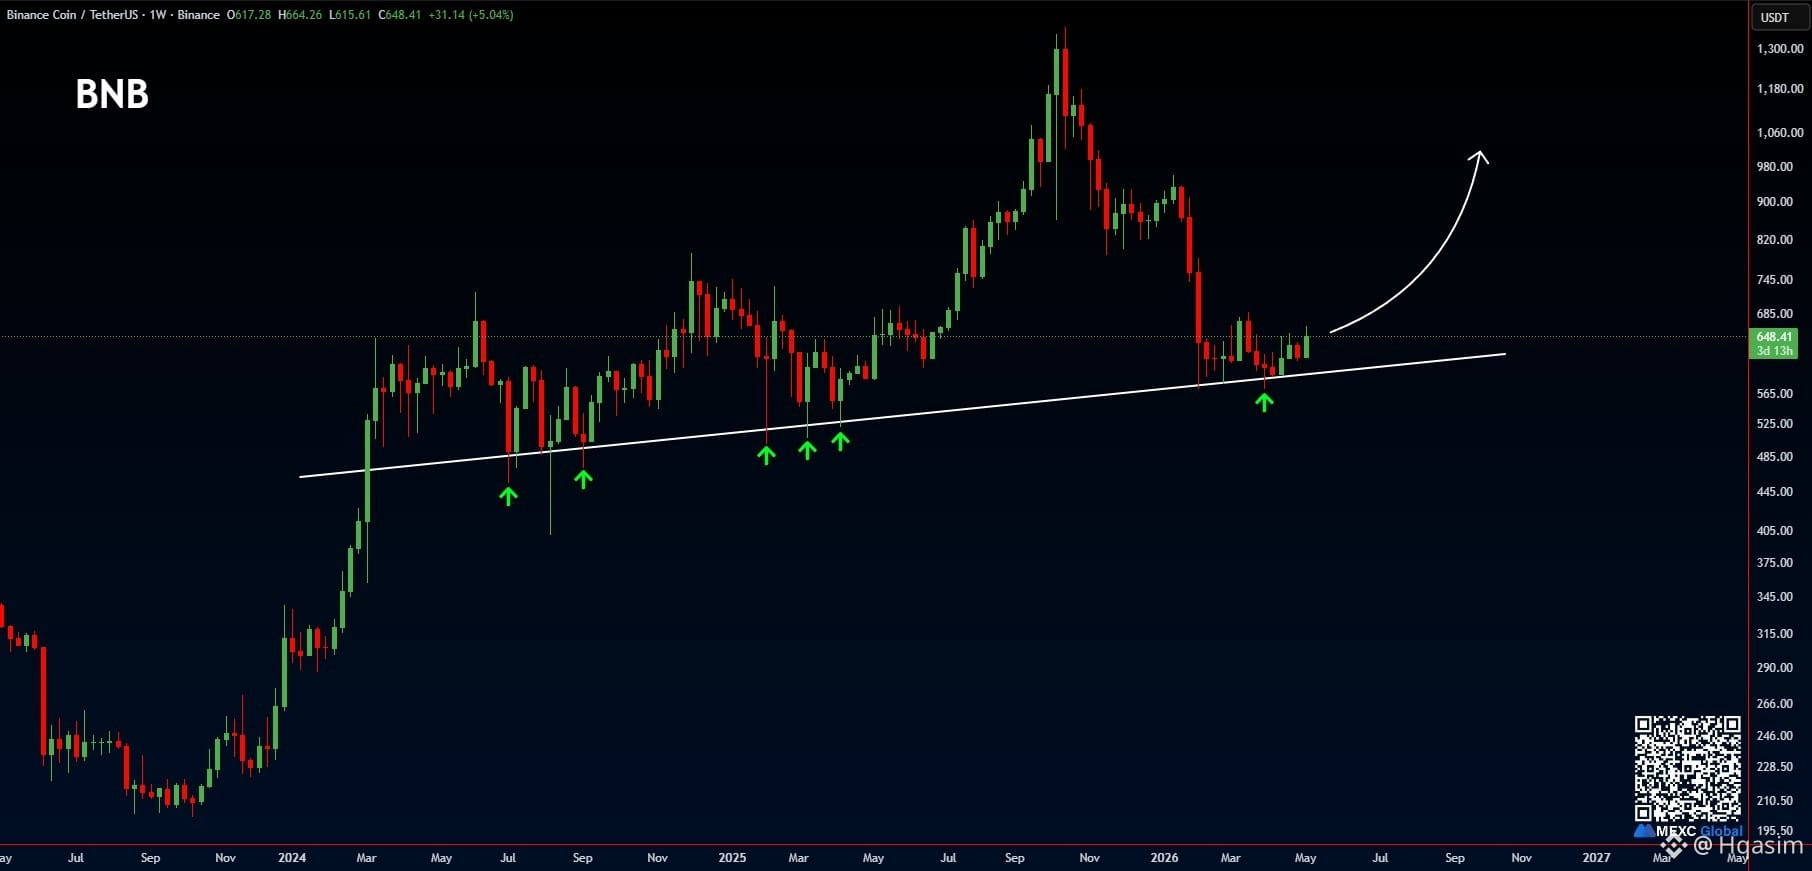Click the change value +31.14 (+5.04%)

pos(471,15)
